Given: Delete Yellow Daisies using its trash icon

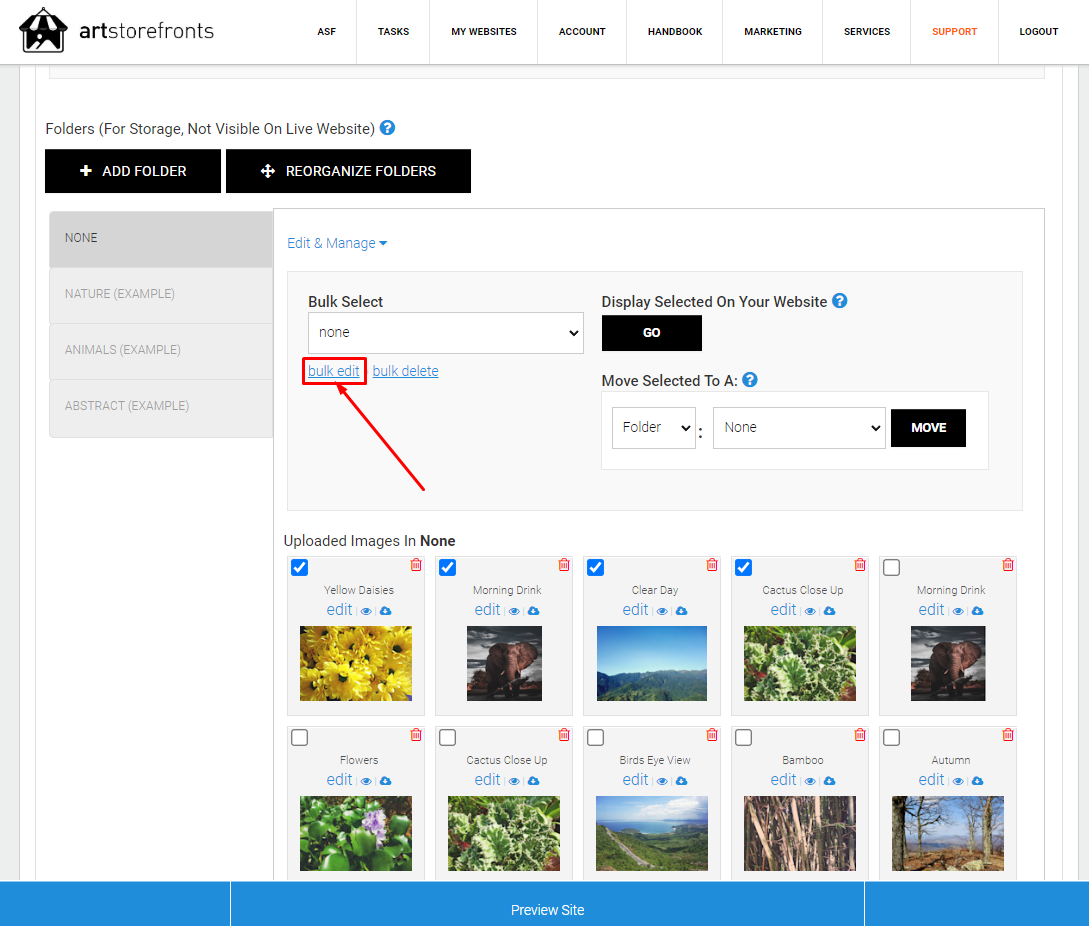Looking at the screenshot, I should [416, 565].
